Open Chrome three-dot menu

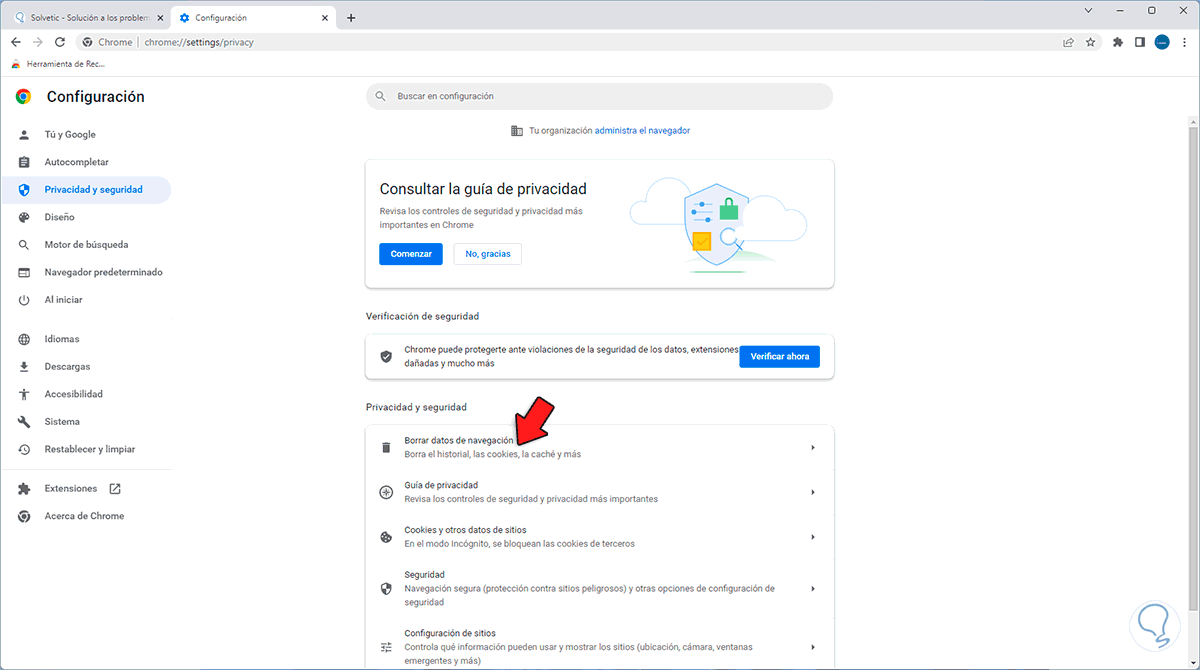point(1184,42)
